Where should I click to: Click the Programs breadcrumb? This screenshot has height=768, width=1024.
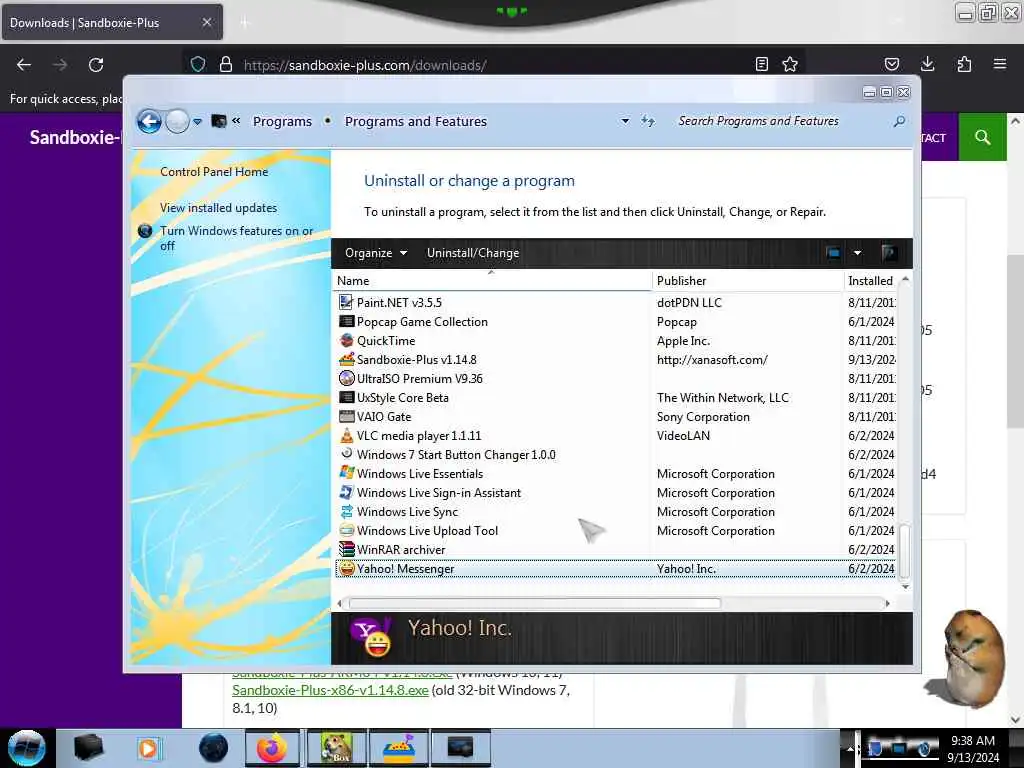point(282,121)
